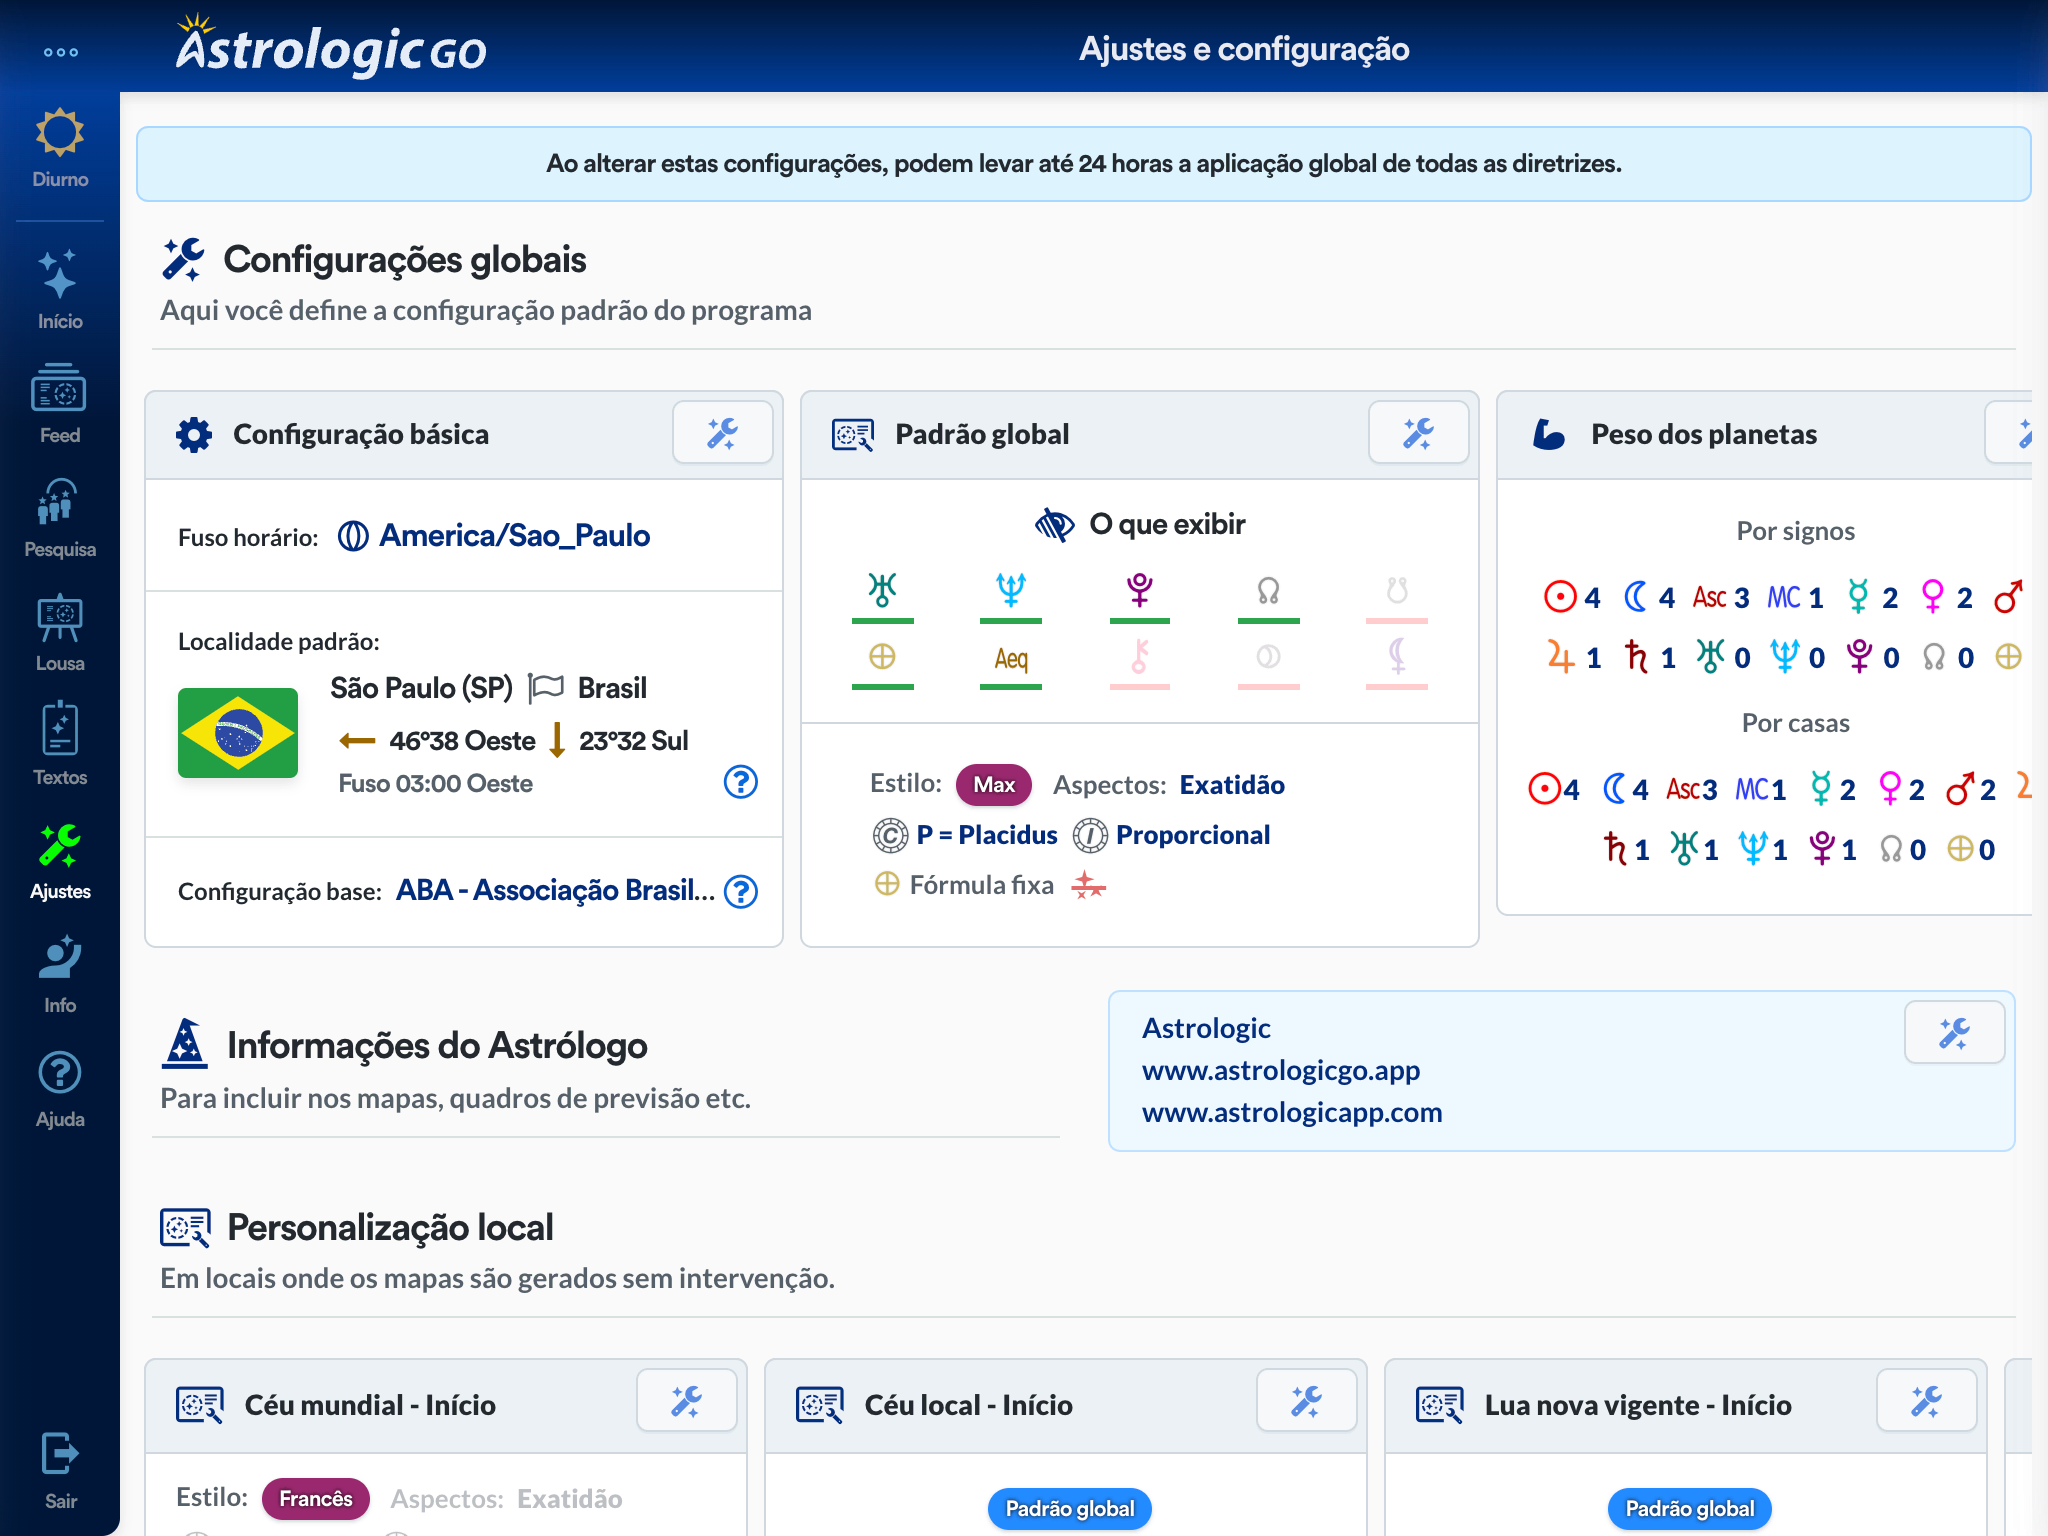This screenshot has width=2048, height=1536.
Task: Click the MC1 weight in Por casas
Action: coord(1761,789)
